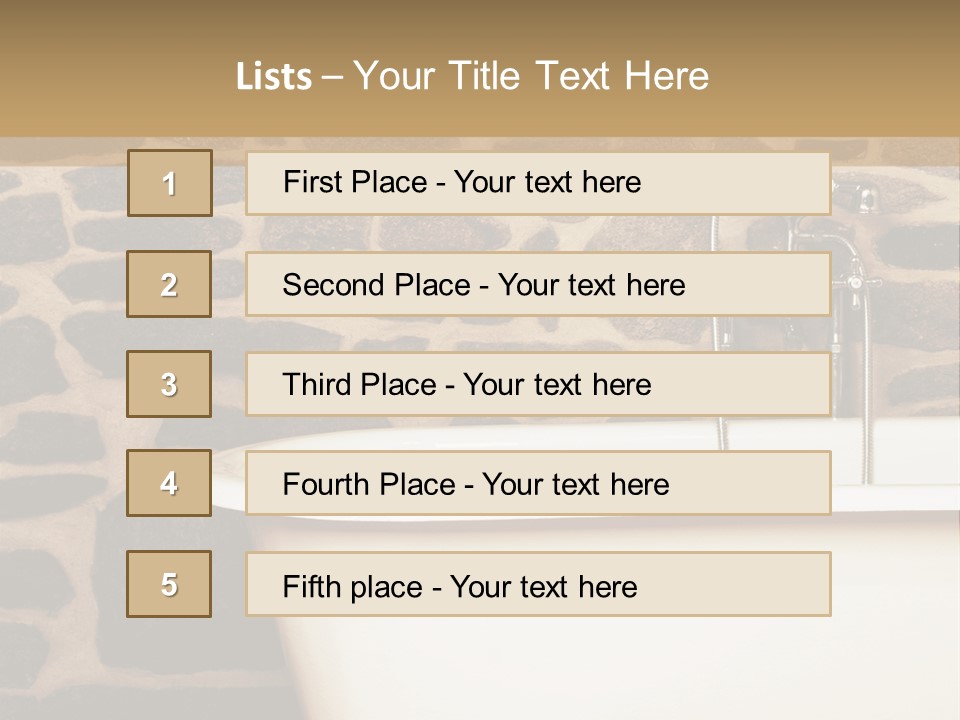The image size is (960, 720).
Task: Pick the number 4 square
Action: pos(169,483)
